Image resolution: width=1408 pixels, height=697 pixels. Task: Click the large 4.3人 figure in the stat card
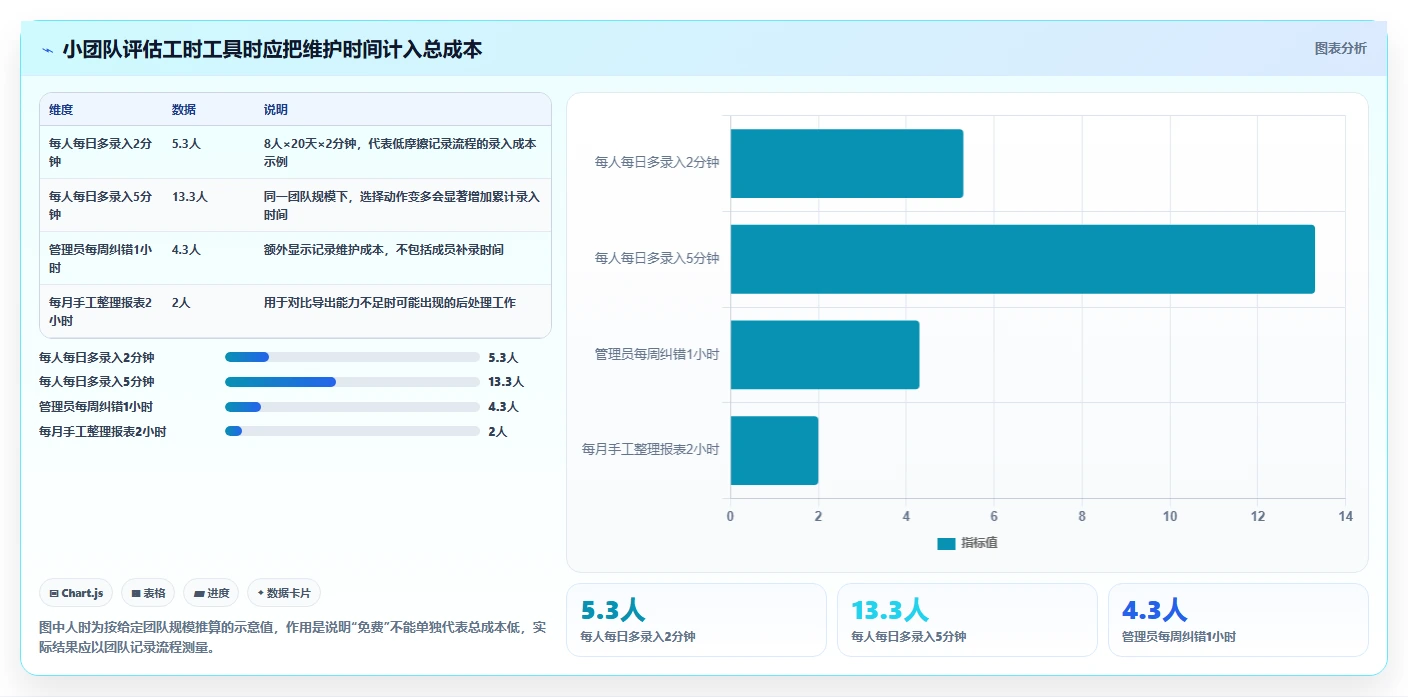coord(1154,610)
